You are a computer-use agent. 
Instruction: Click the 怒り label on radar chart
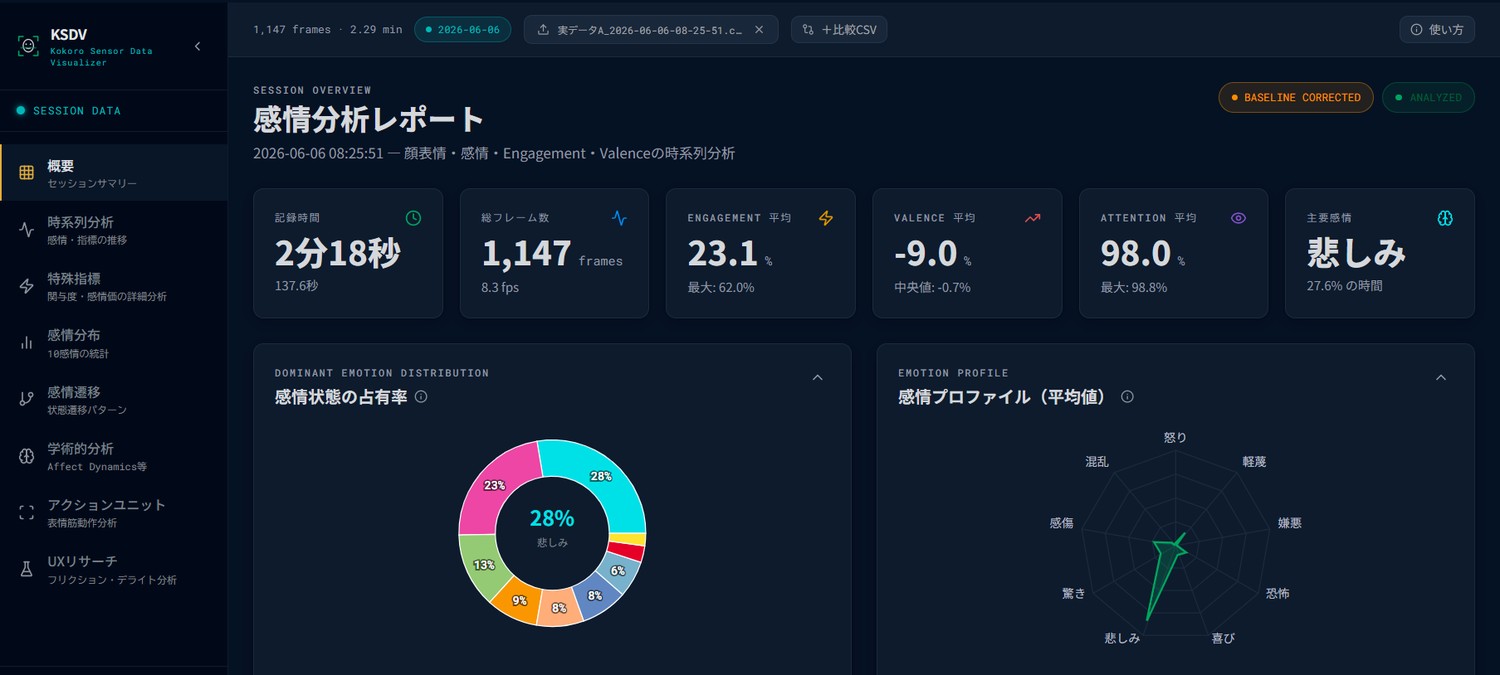[1176, 437]
